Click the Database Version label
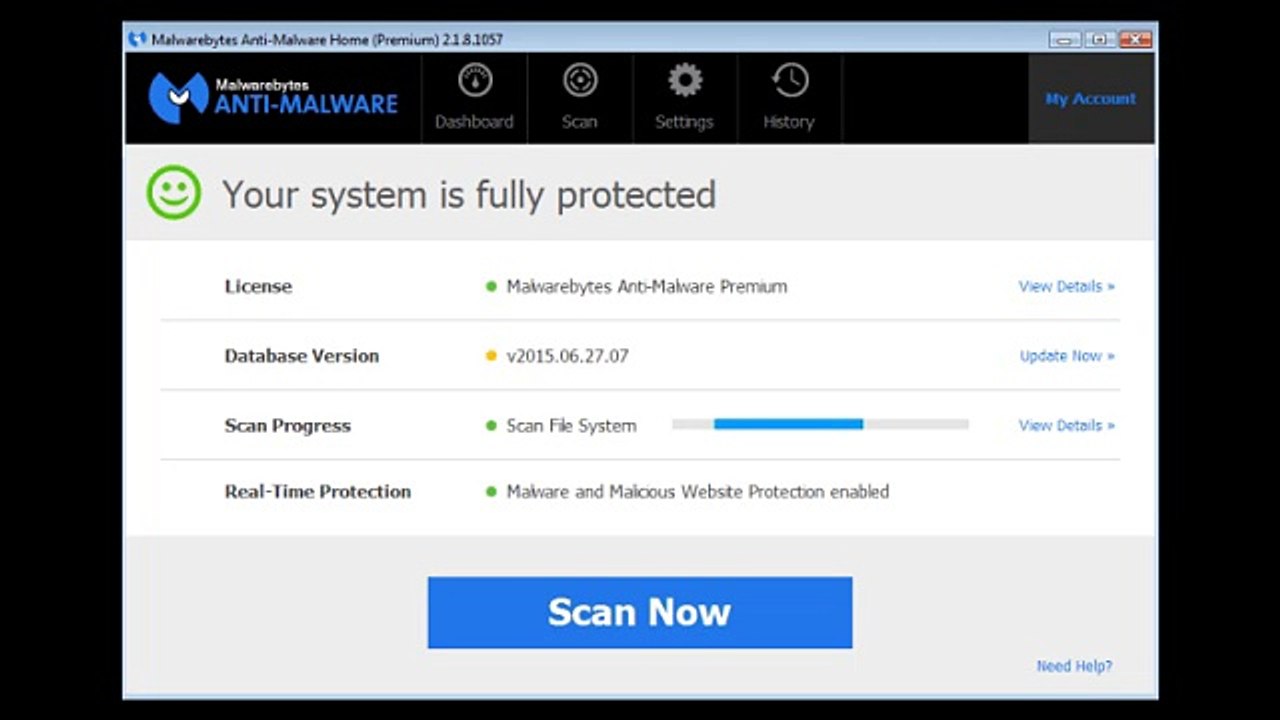The height and width of the screenshot is (720, 1280). (302, 356)
